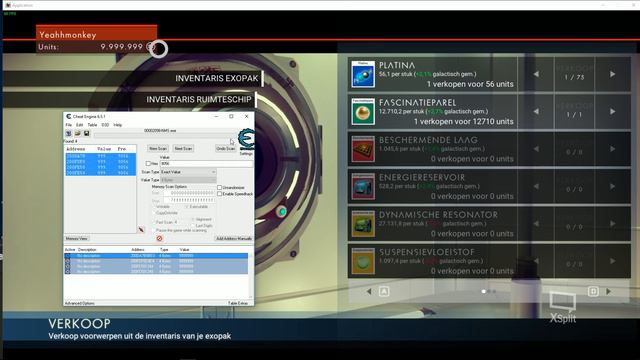Click the Platina item icon
The width and height of the screenshot is (640, 360).
tap(363, 74)
